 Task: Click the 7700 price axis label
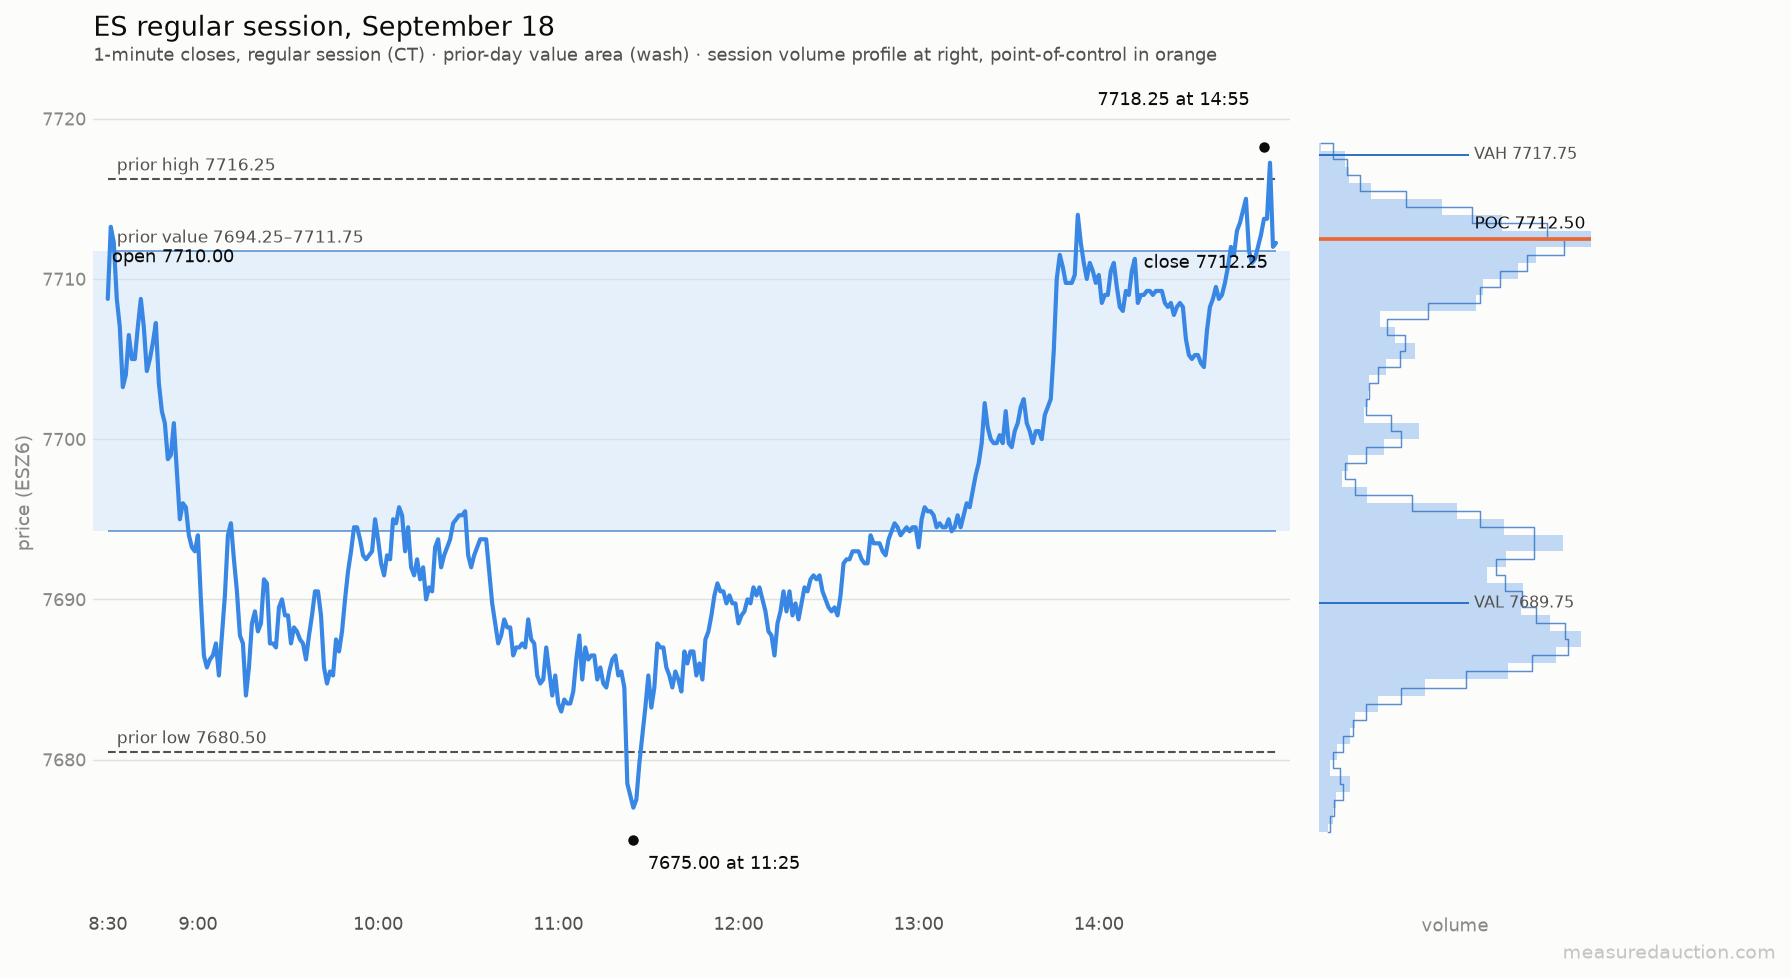coord(65,440)
